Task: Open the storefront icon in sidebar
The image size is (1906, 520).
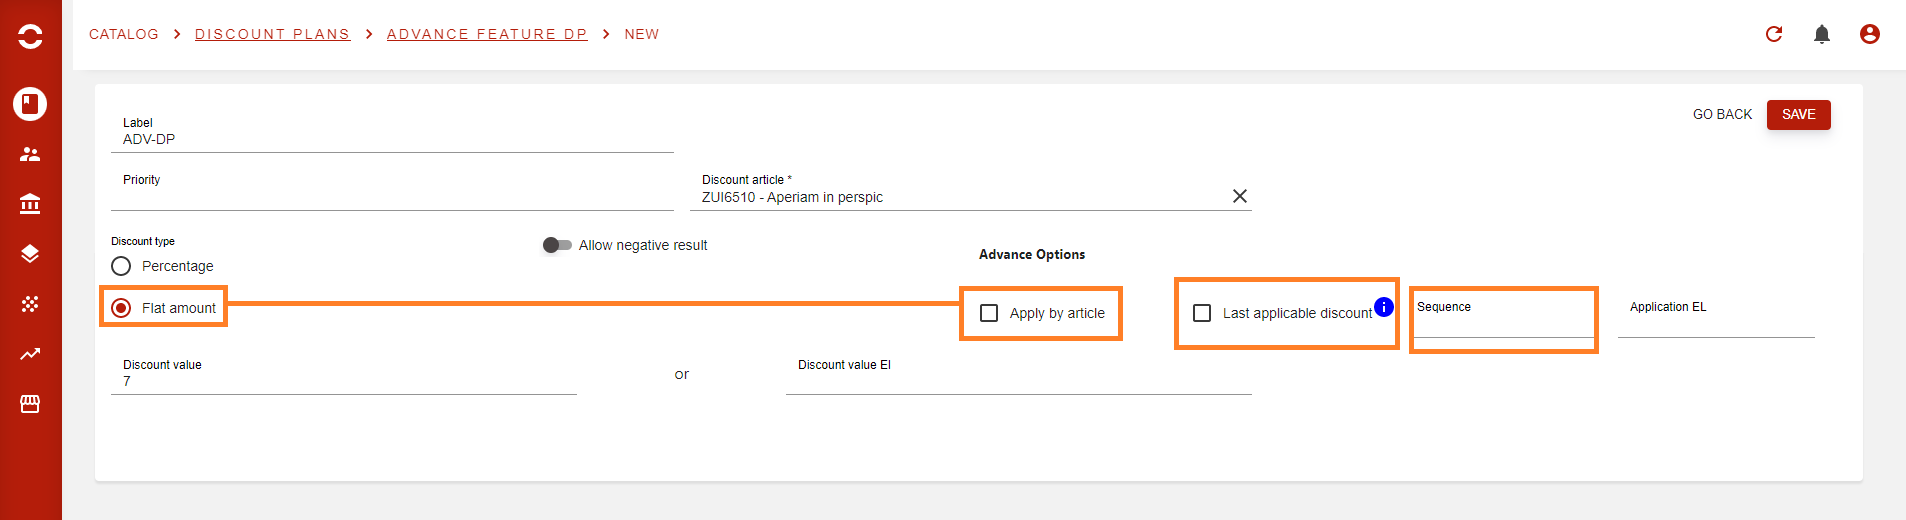Action: click(x=30, y=404)
